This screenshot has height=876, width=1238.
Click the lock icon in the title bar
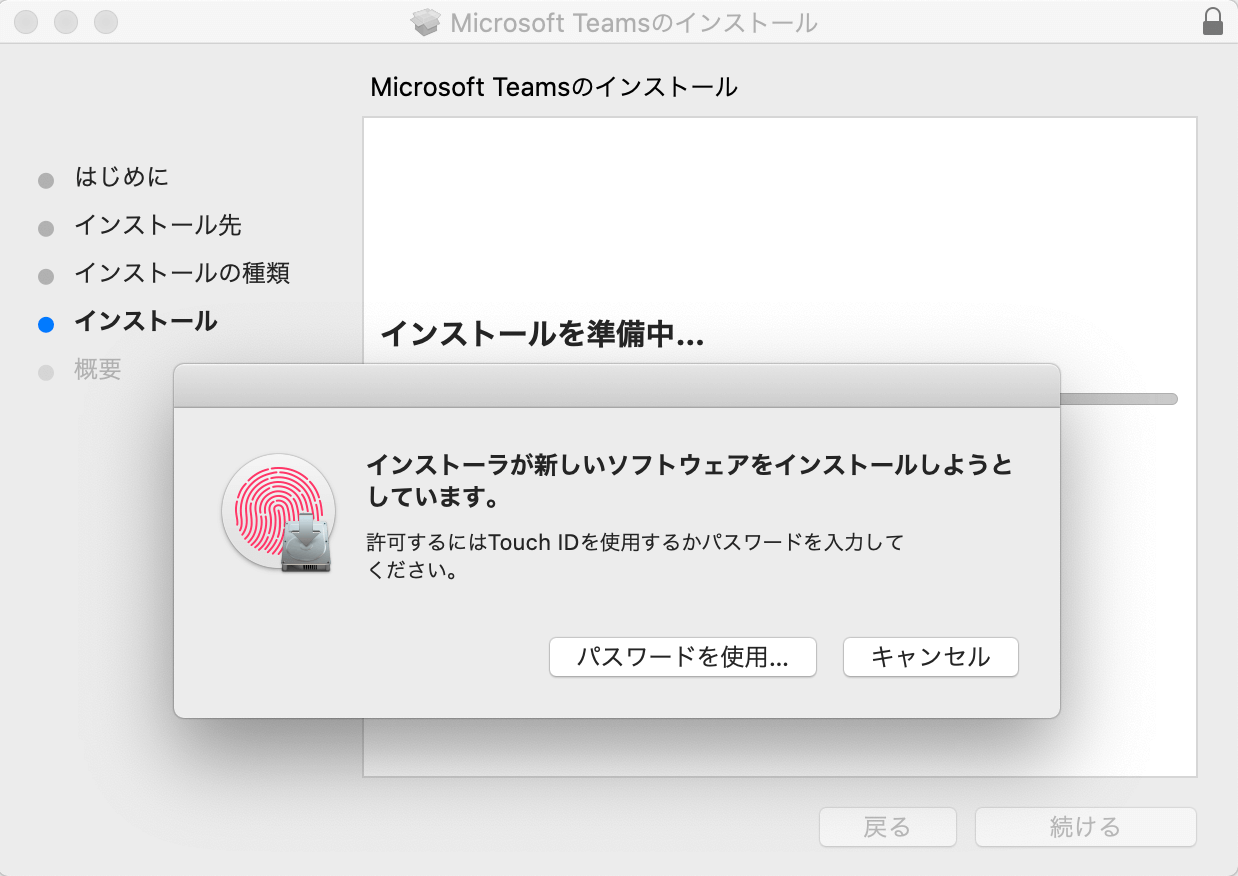pos(1212,22)
